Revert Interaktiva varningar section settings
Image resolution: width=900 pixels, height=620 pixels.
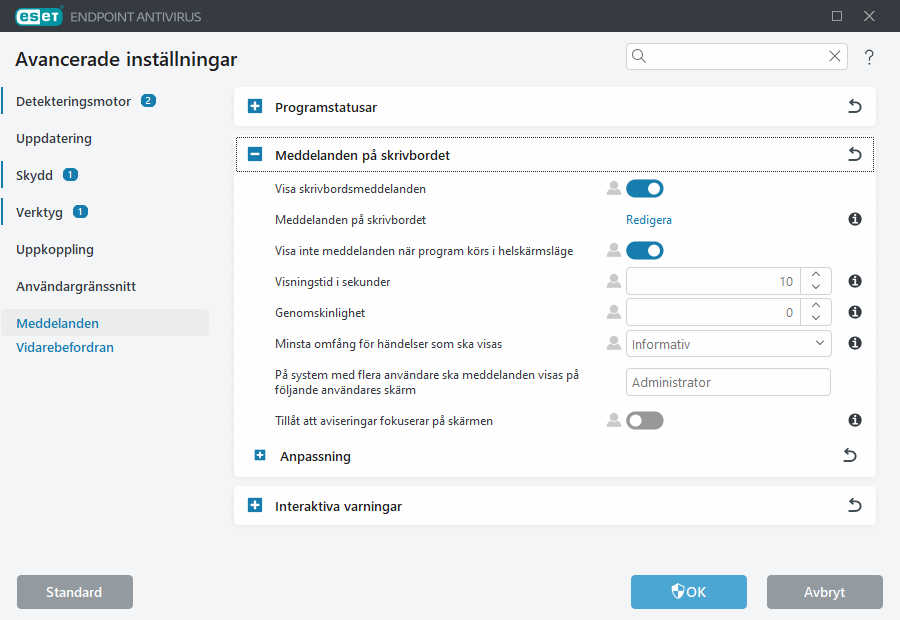click(855, 505)
